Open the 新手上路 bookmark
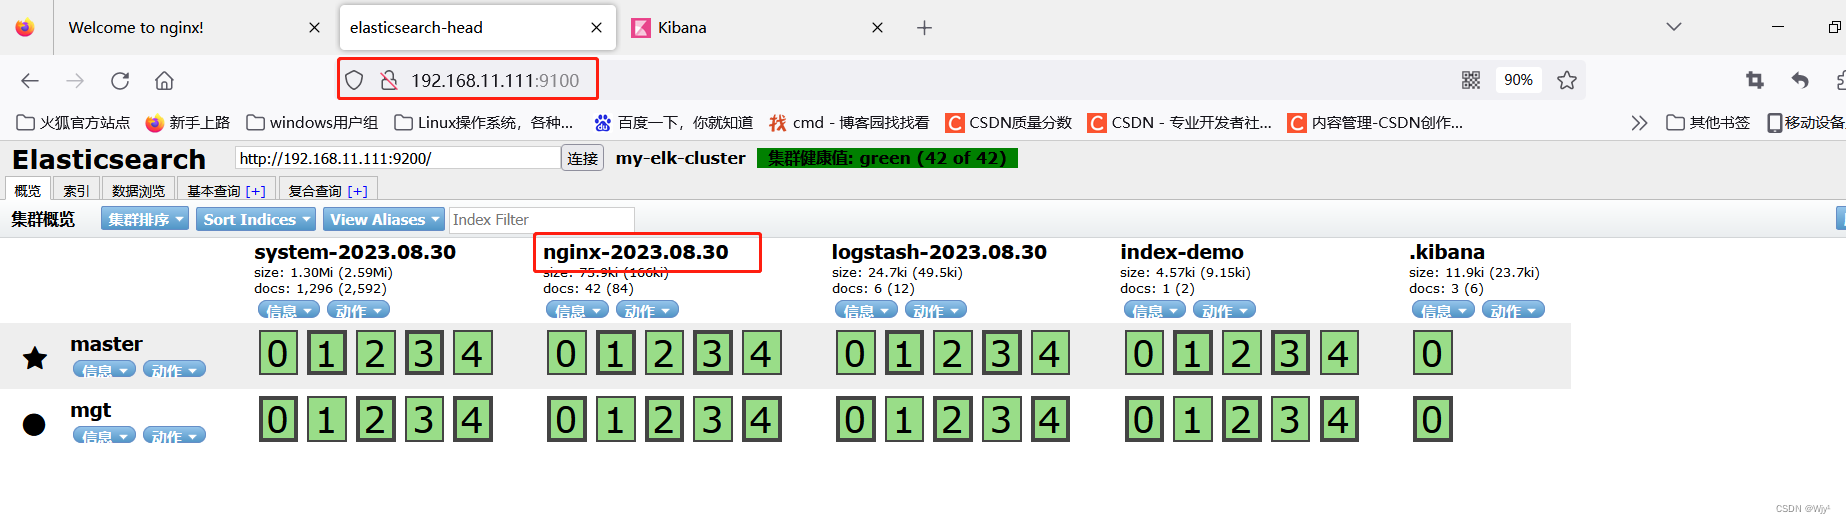Screen dimensions: 1846x523 (188, 123)
